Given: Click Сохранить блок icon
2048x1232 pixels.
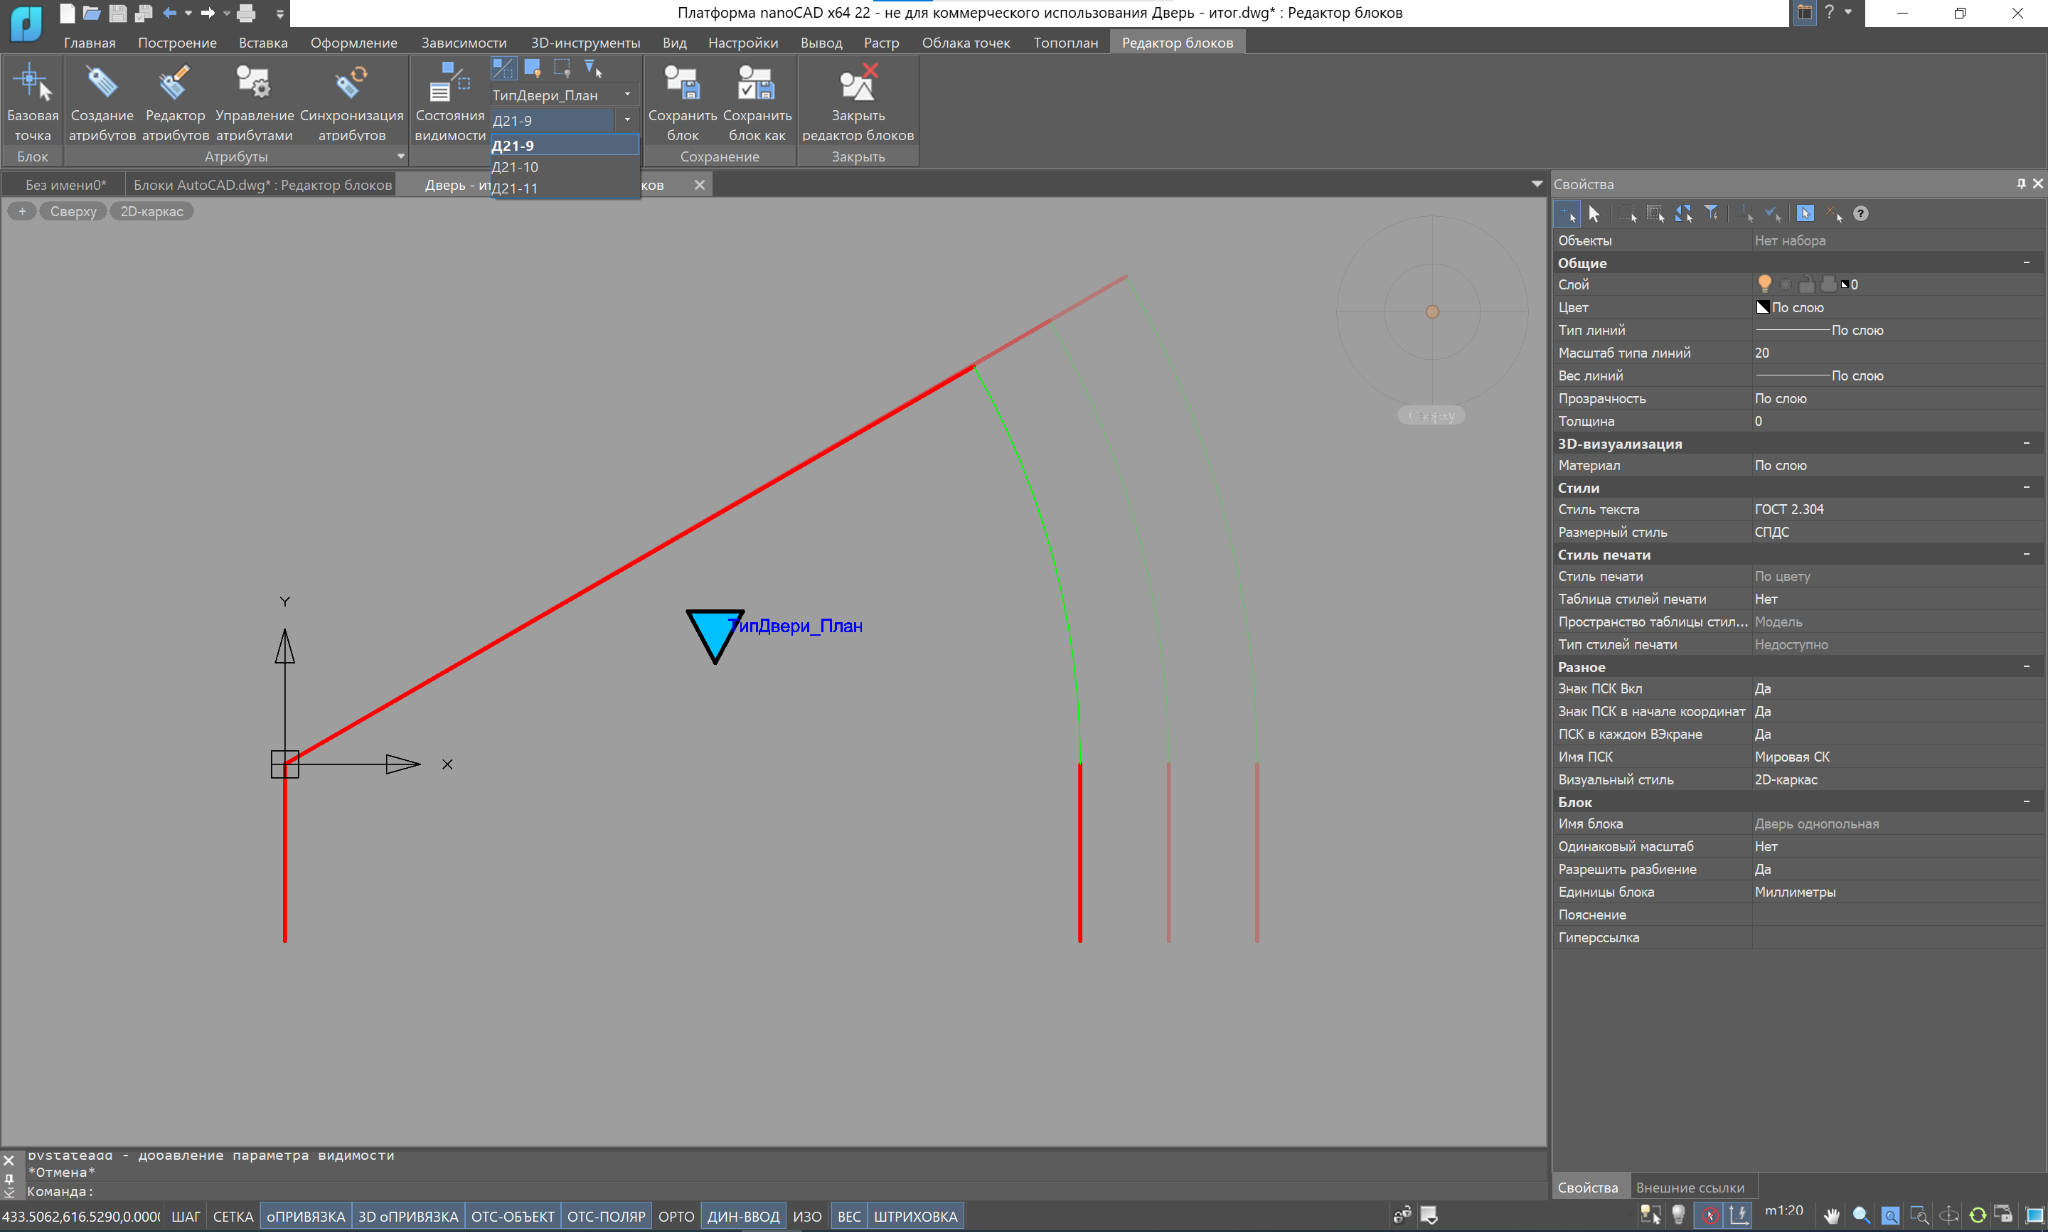Looking at the screenshot, I should (682, 84).
